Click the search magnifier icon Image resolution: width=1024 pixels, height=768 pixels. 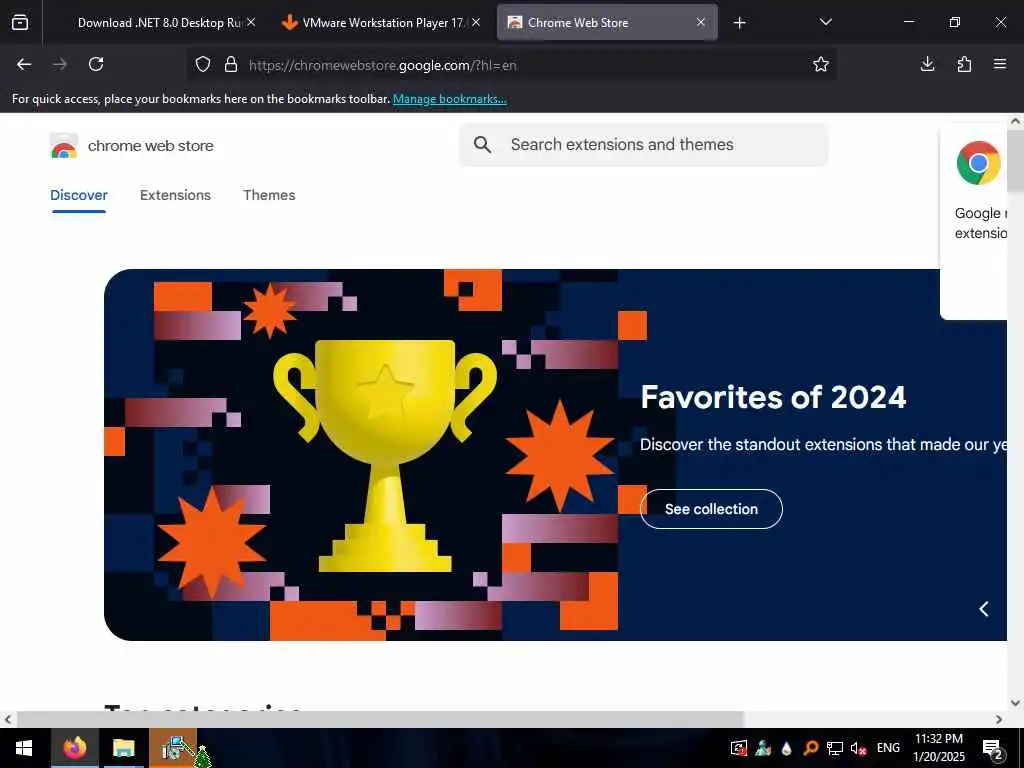(482, 144)
